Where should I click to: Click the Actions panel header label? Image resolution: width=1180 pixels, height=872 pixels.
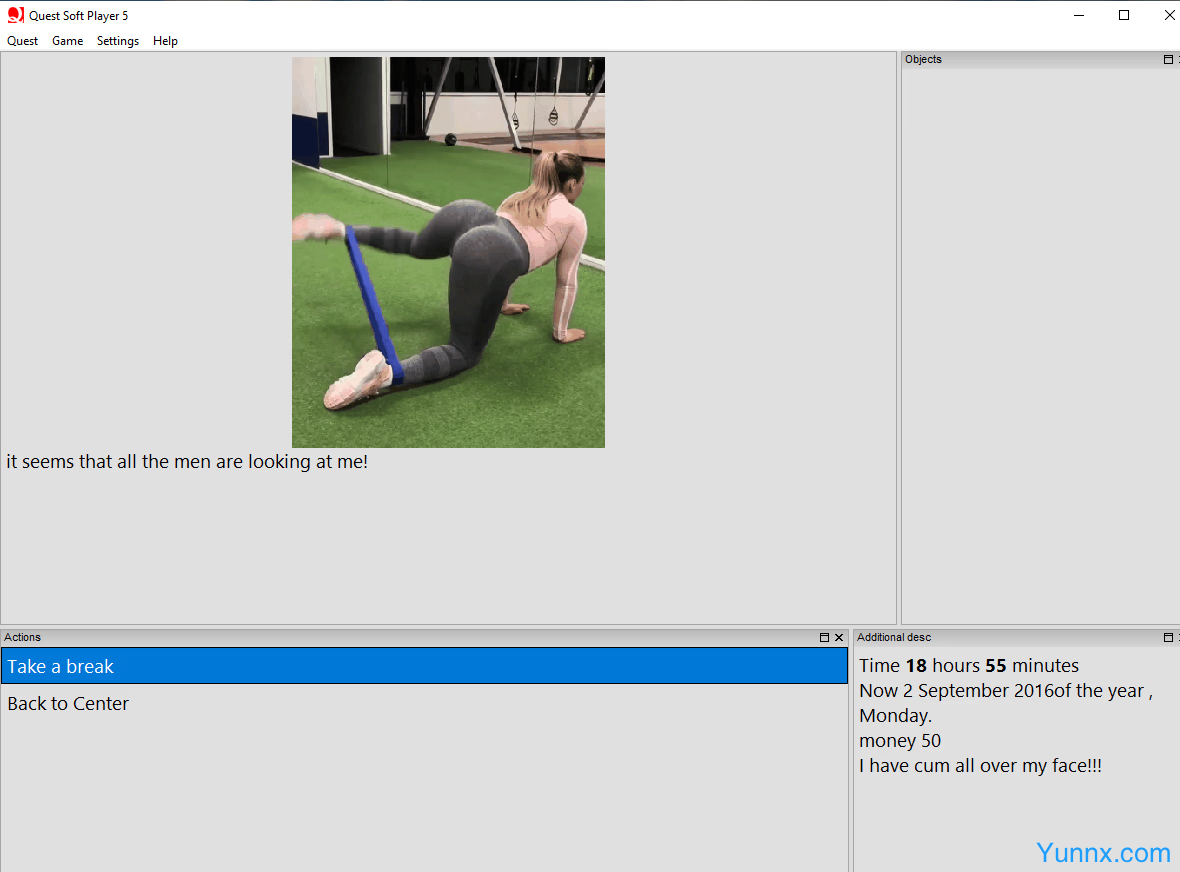[23, 638]
